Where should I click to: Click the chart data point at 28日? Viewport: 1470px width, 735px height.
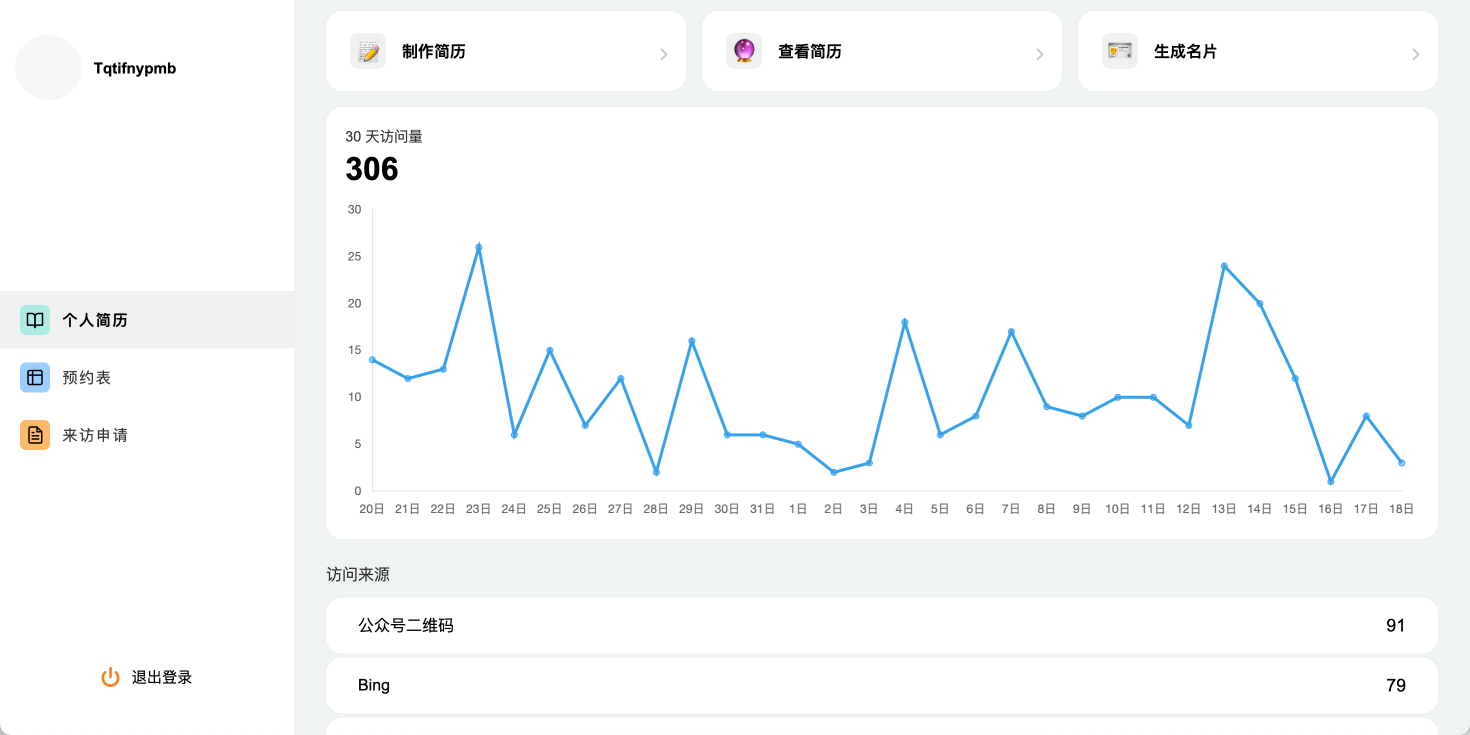tap(656, 472)
